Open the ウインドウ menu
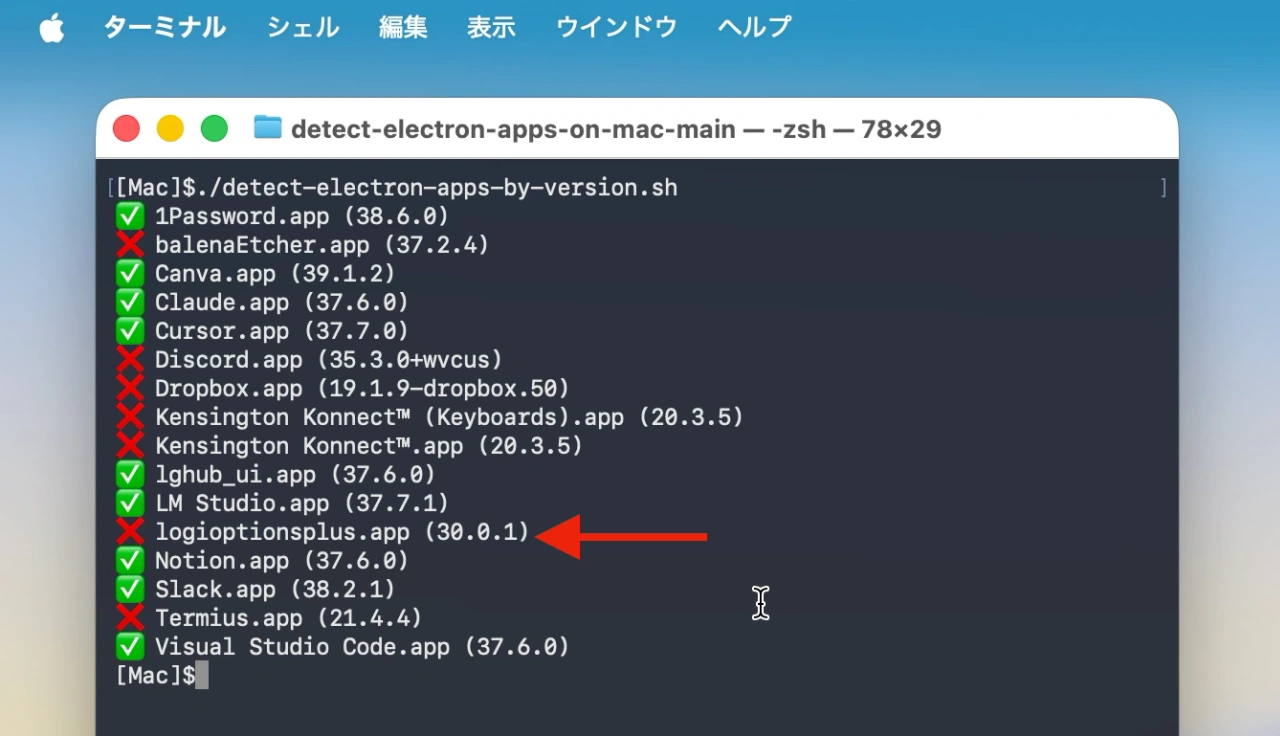 point(616,27)
